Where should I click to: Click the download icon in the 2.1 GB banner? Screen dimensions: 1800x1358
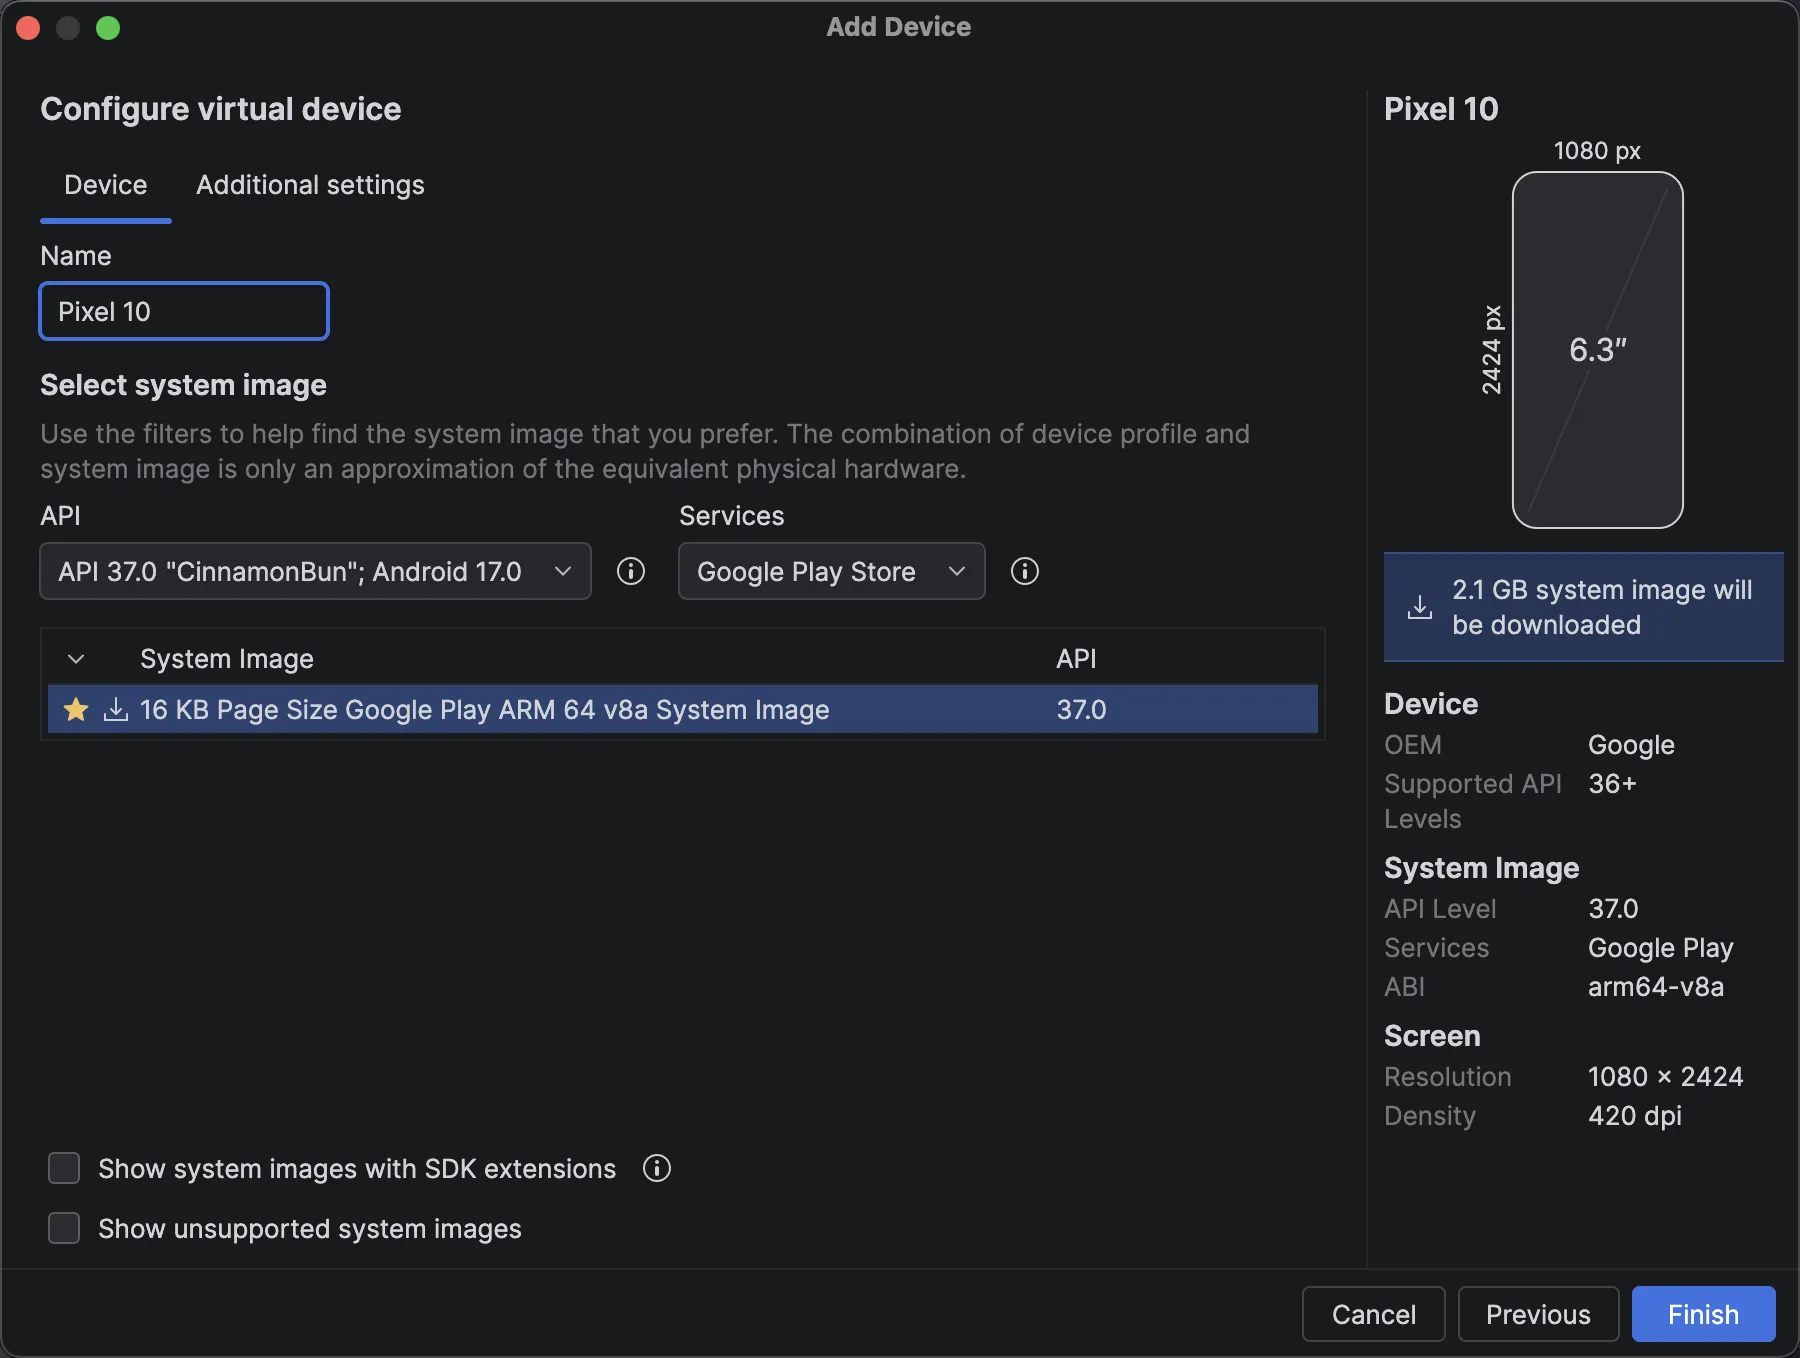point(1420,607)
